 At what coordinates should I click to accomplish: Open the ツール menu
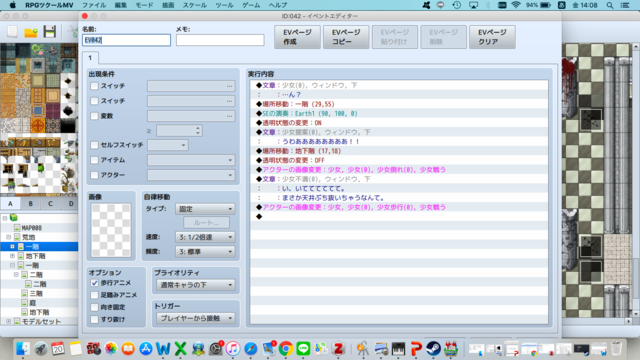(x=224, y=5)
